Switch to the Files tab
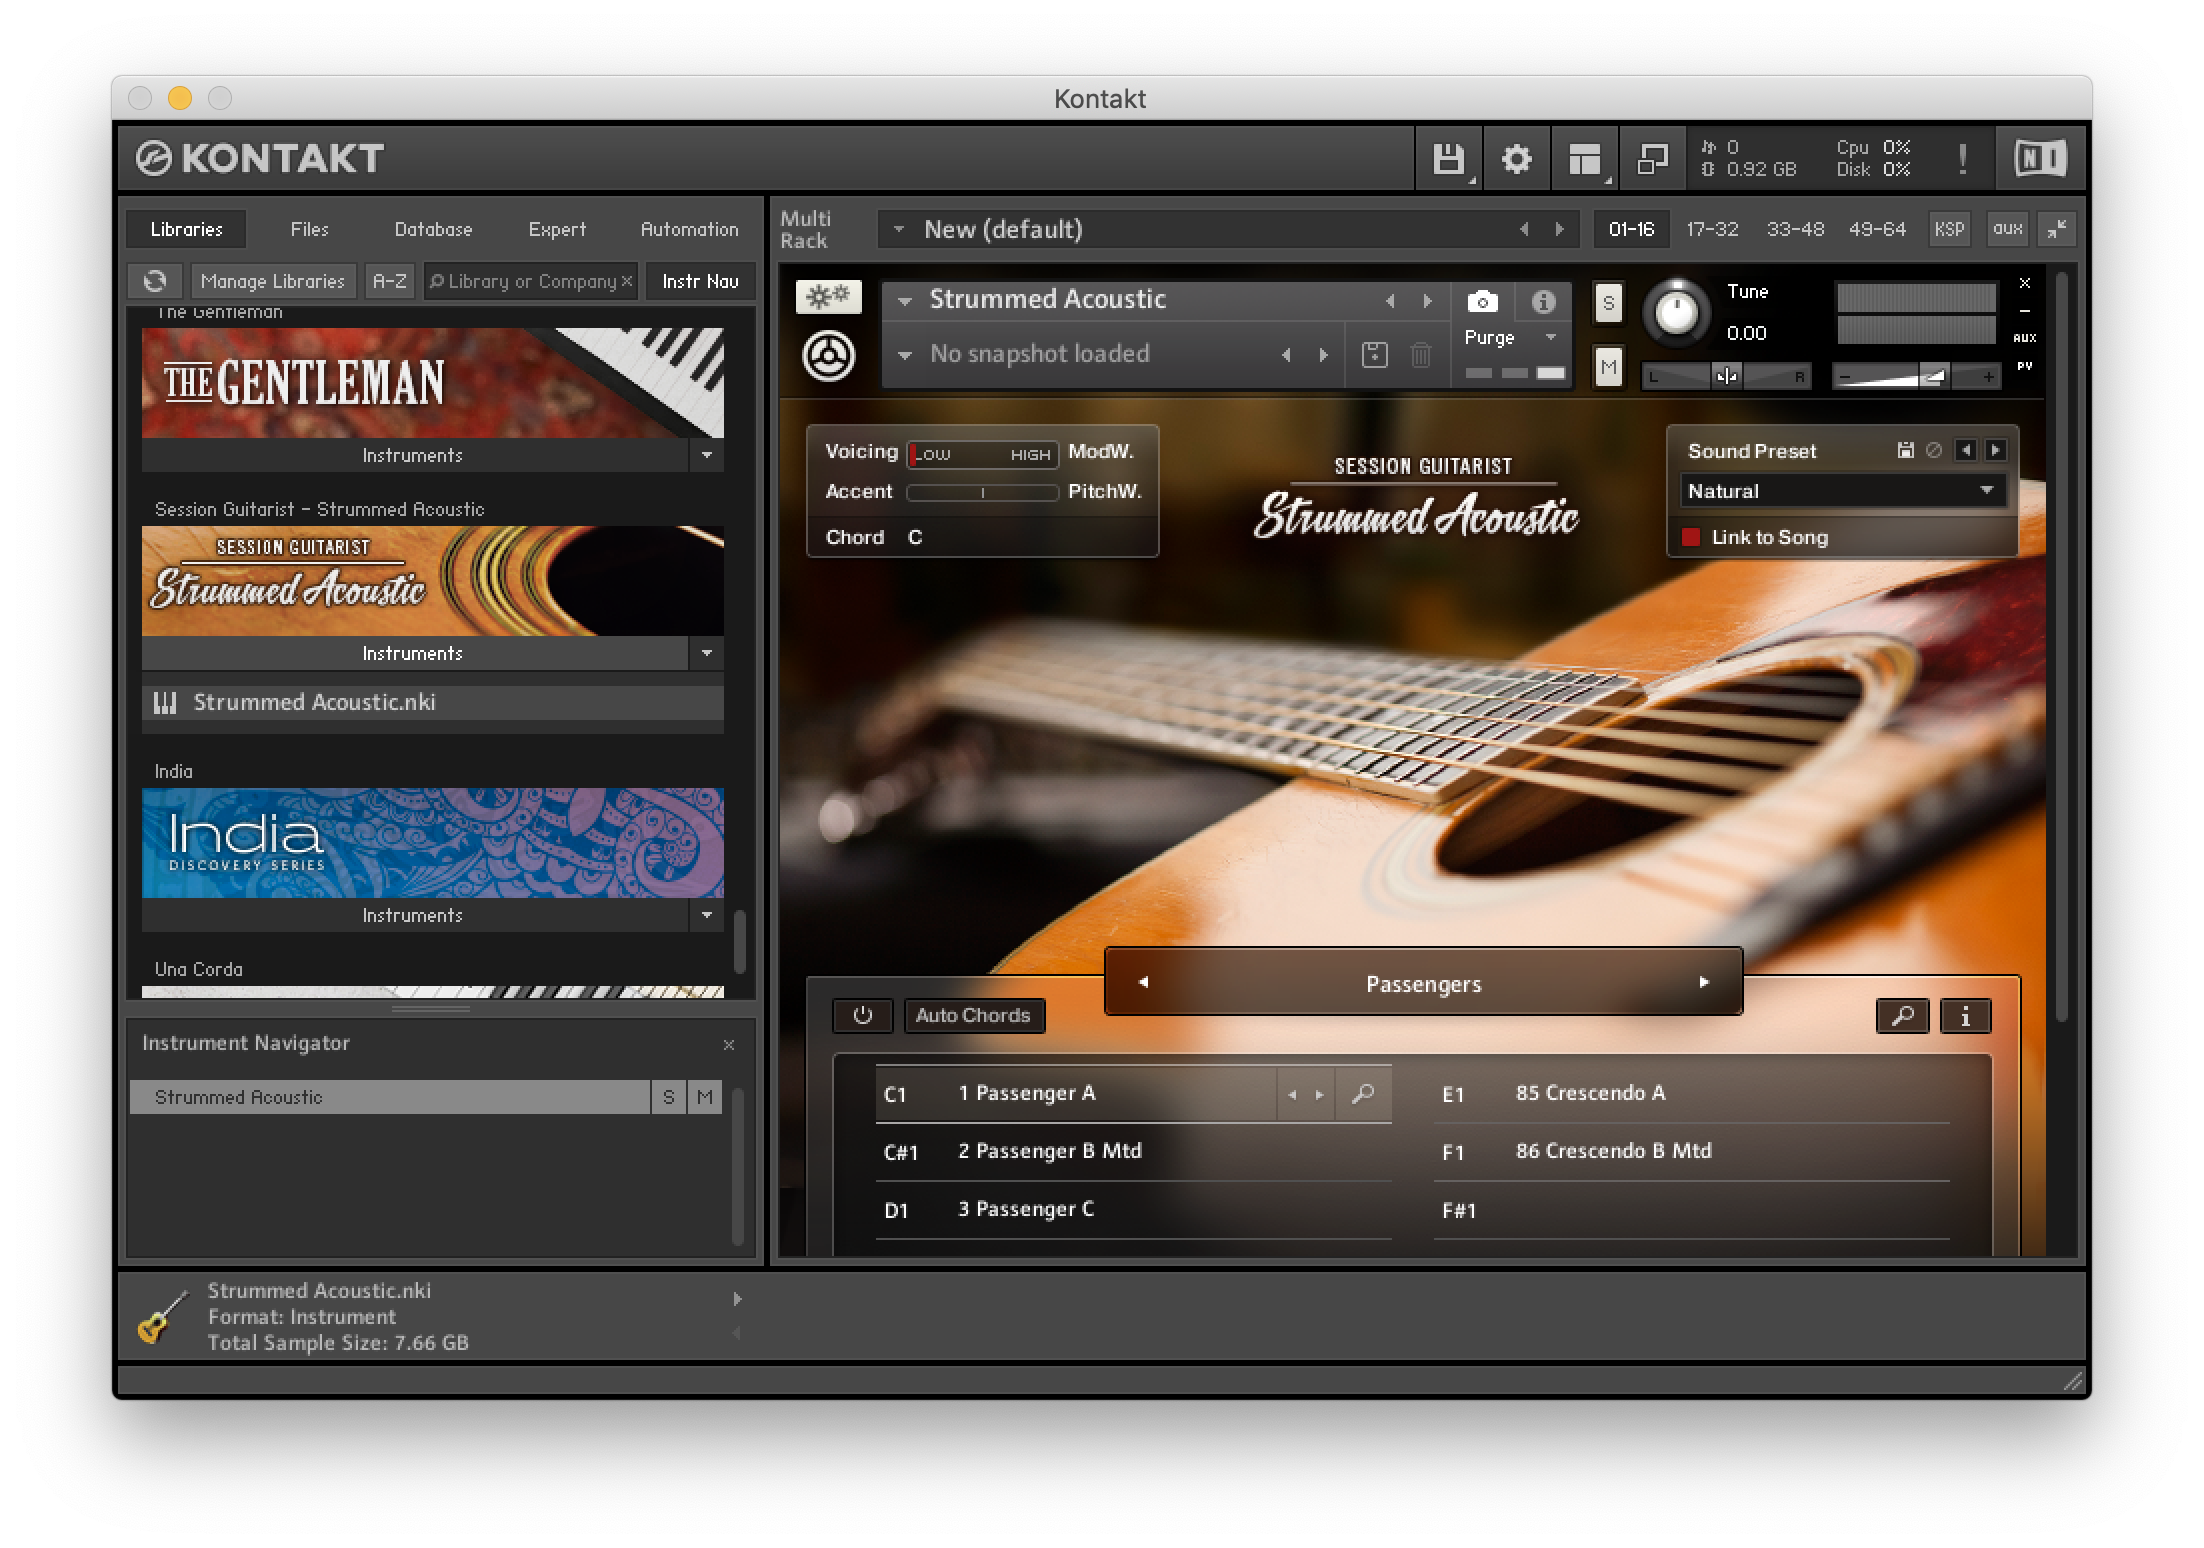 pyautogui.click(x=309, y=229)
